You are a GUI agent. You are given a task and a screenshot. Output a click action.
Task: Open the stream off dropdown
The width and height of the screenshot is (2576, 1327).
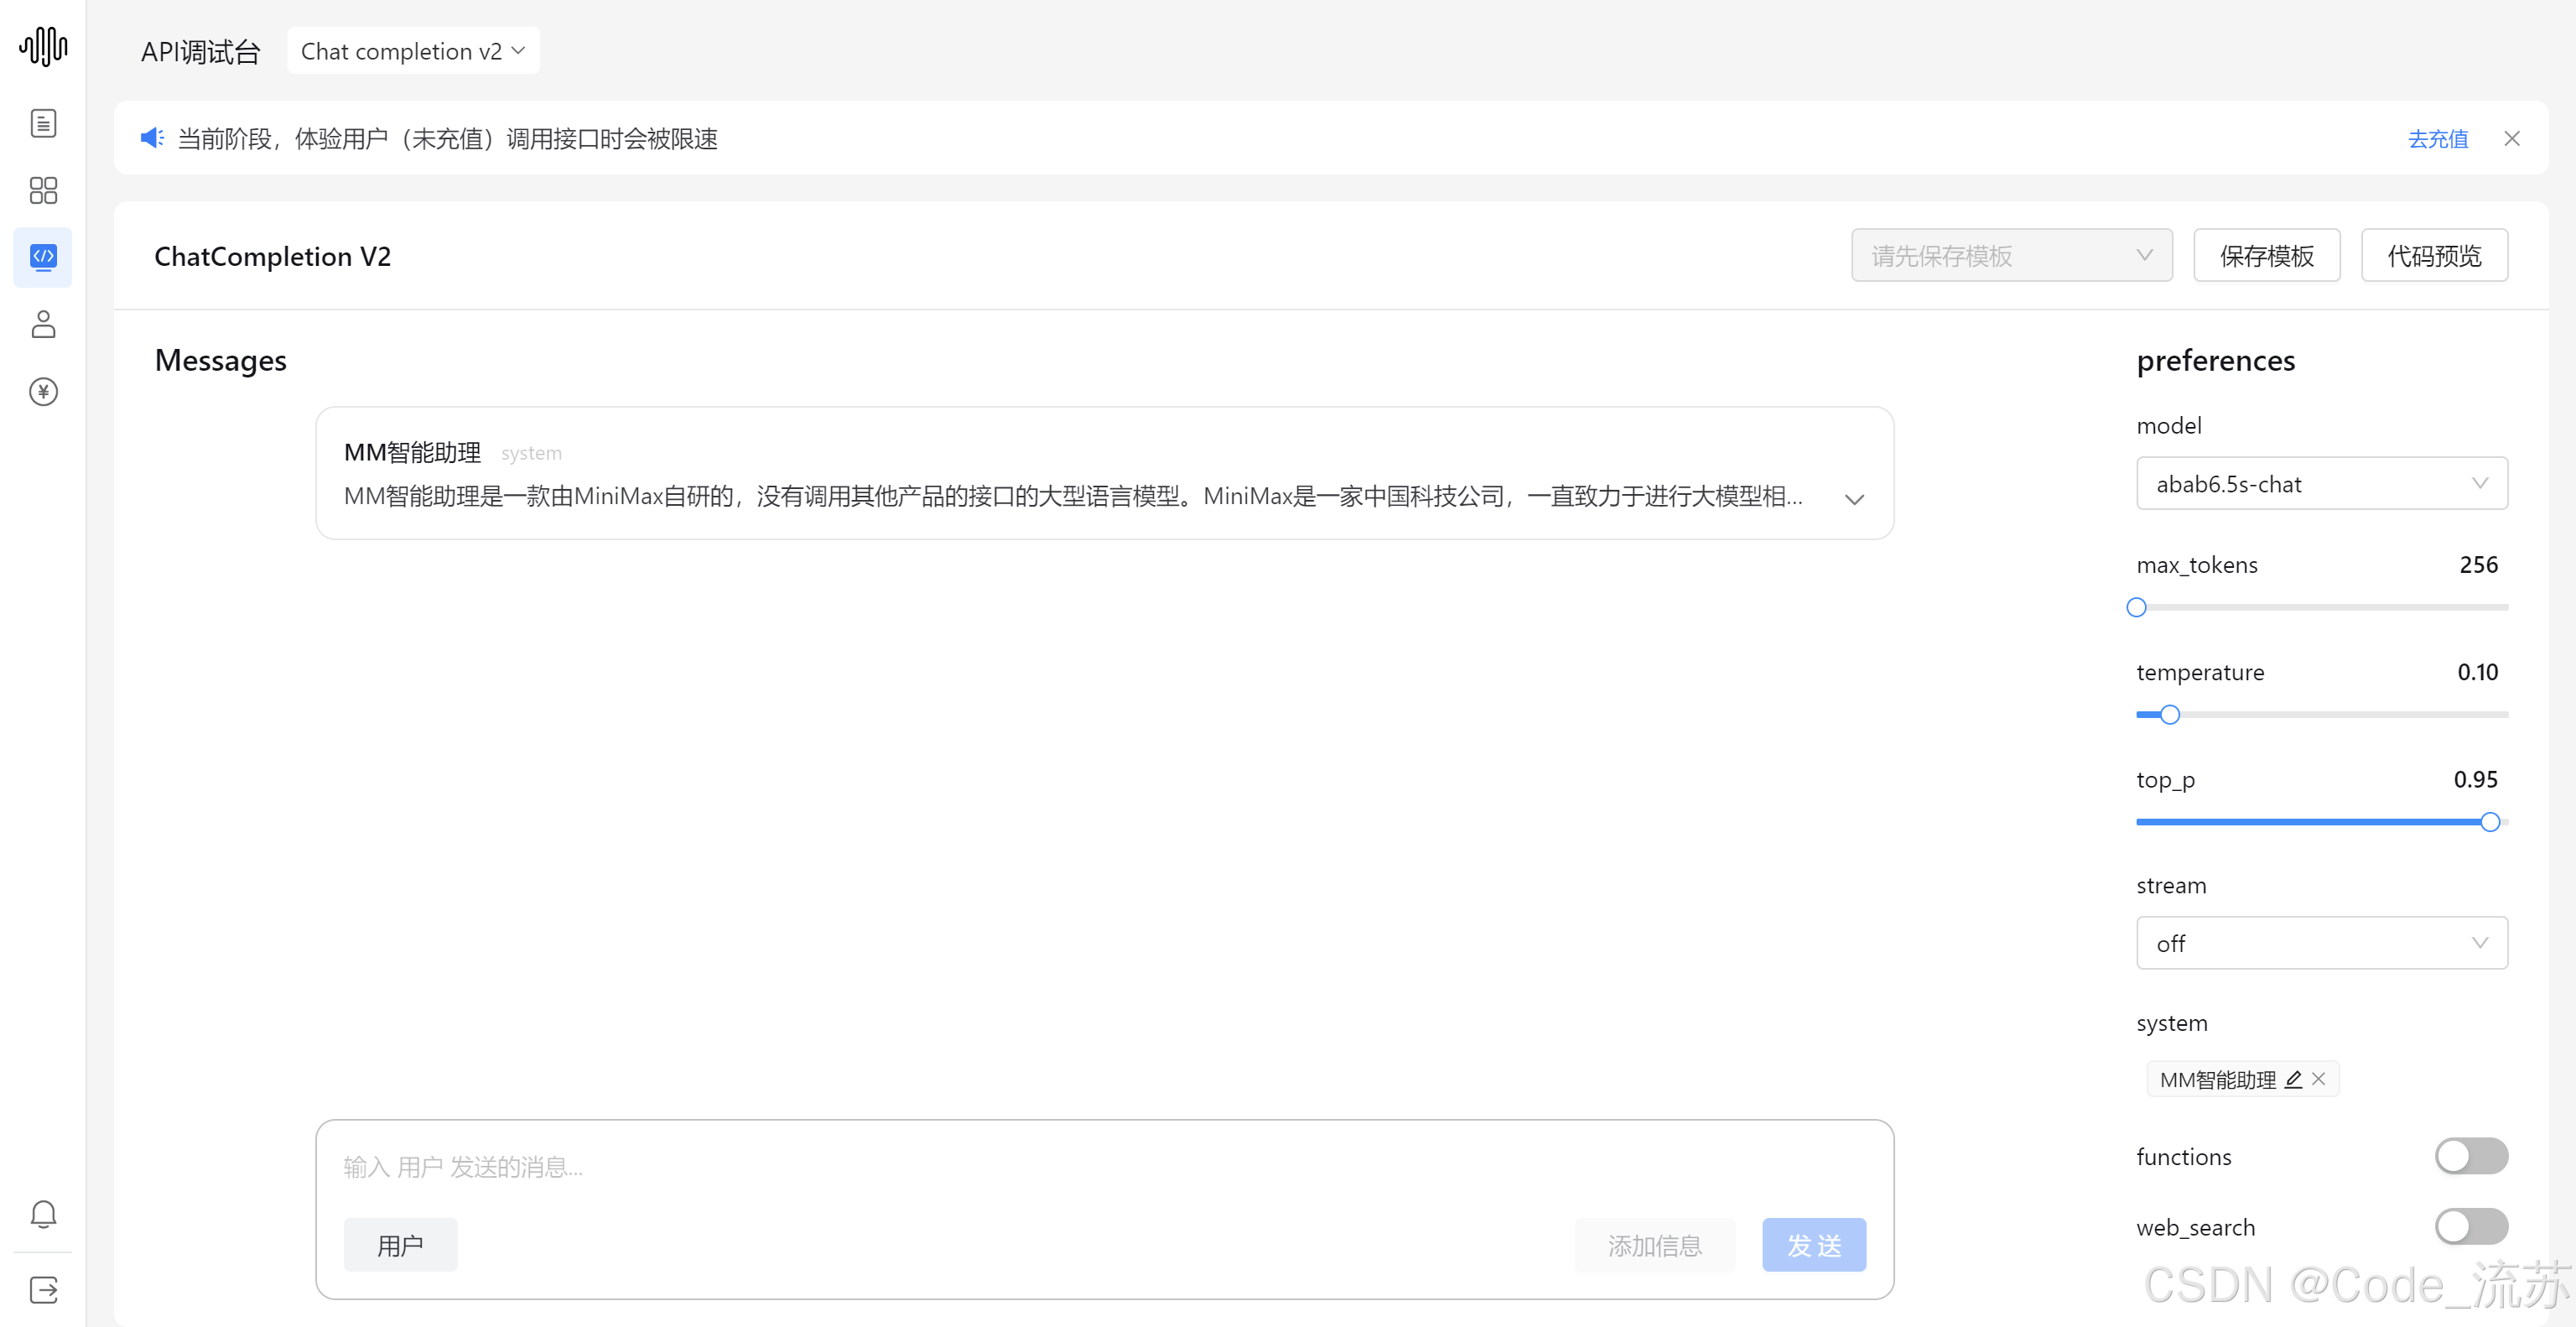pos(2321,943)
